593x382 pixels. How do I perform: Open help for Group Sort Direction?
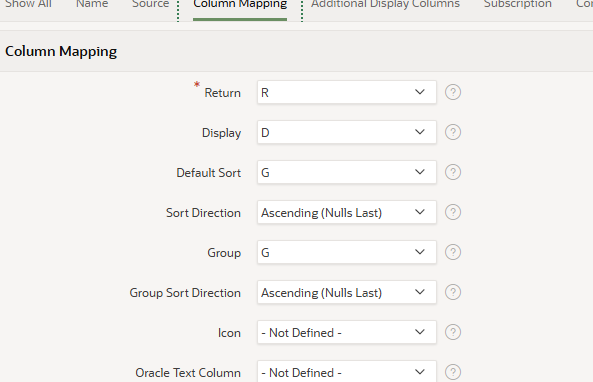pos(453,292)
